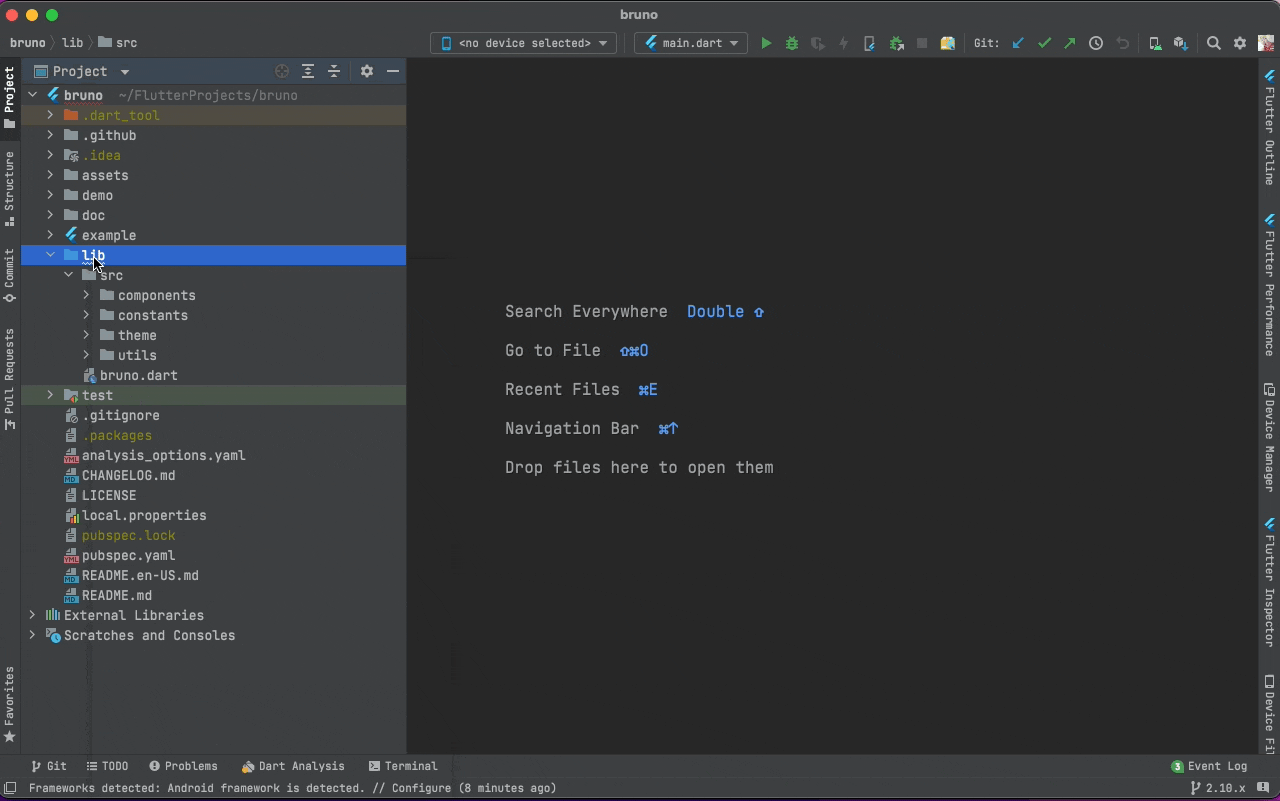Image resolution: width=1280 pixels, height=801 pixels.
Task: Open the TODO tool window tab
Action: click(x=107, y=766)
